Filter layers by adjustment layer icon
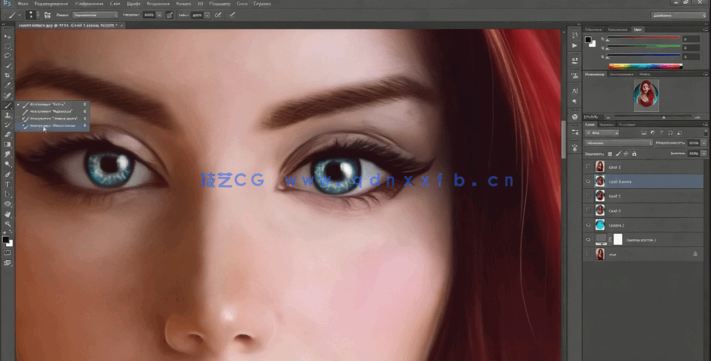Image resolution: width=711 pixels, height=361 pixels. (653, 133)
